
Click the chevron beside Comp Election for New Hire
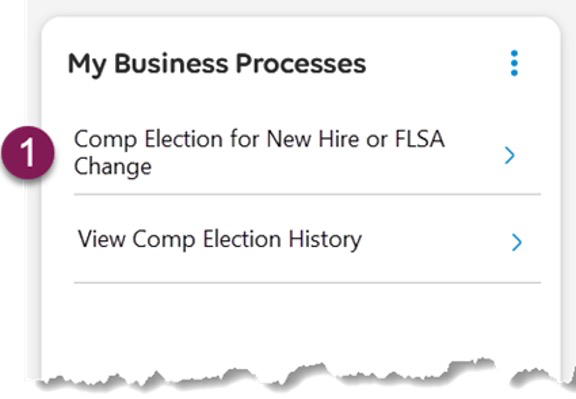[x=510, y=155]
